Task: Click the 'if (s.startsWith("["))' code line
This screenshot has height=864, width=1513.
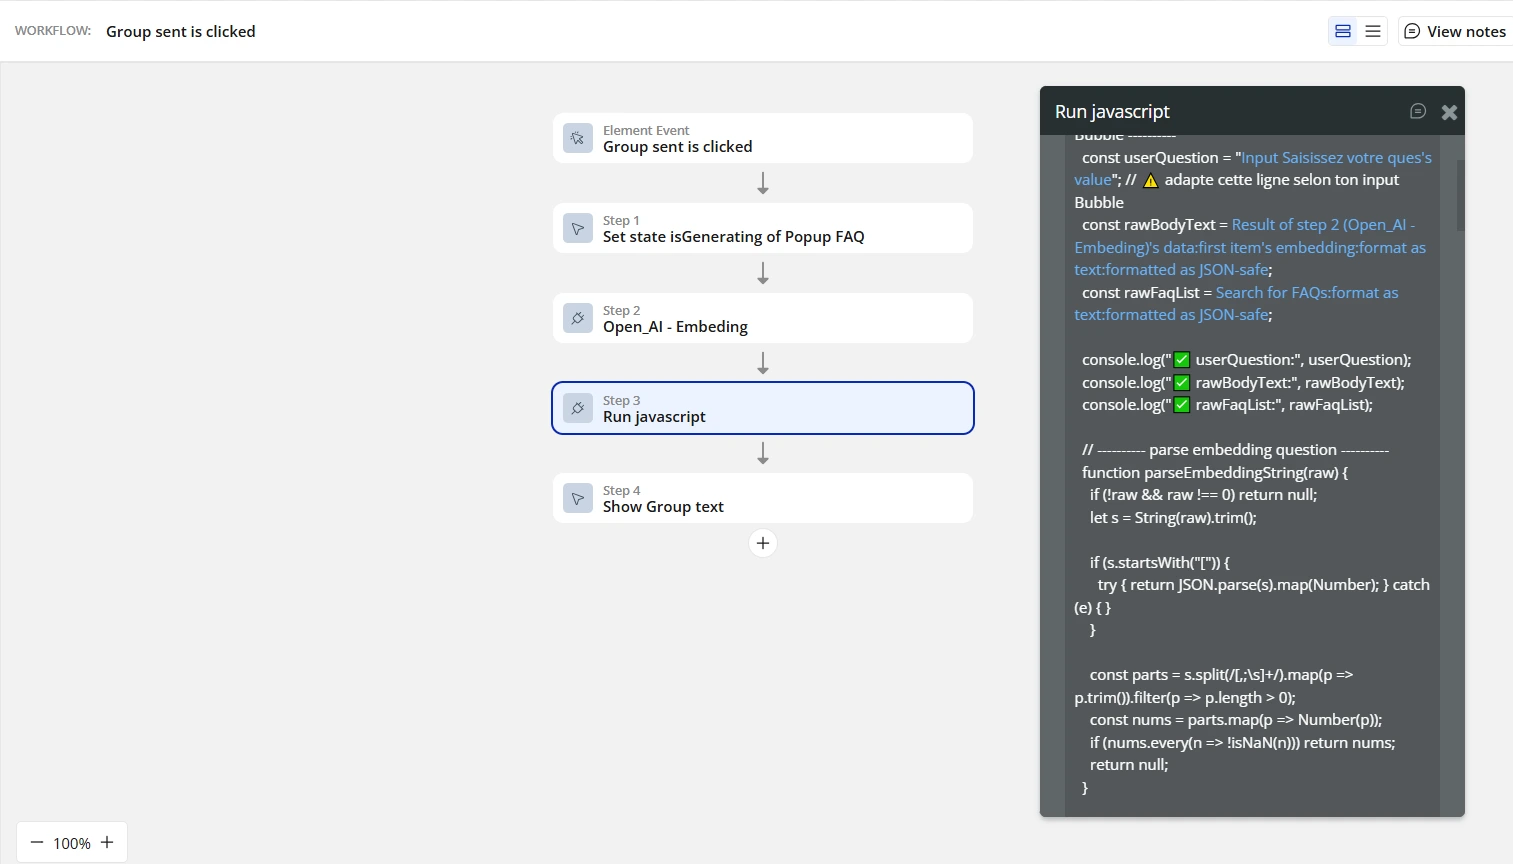Action: [1160, 562]
